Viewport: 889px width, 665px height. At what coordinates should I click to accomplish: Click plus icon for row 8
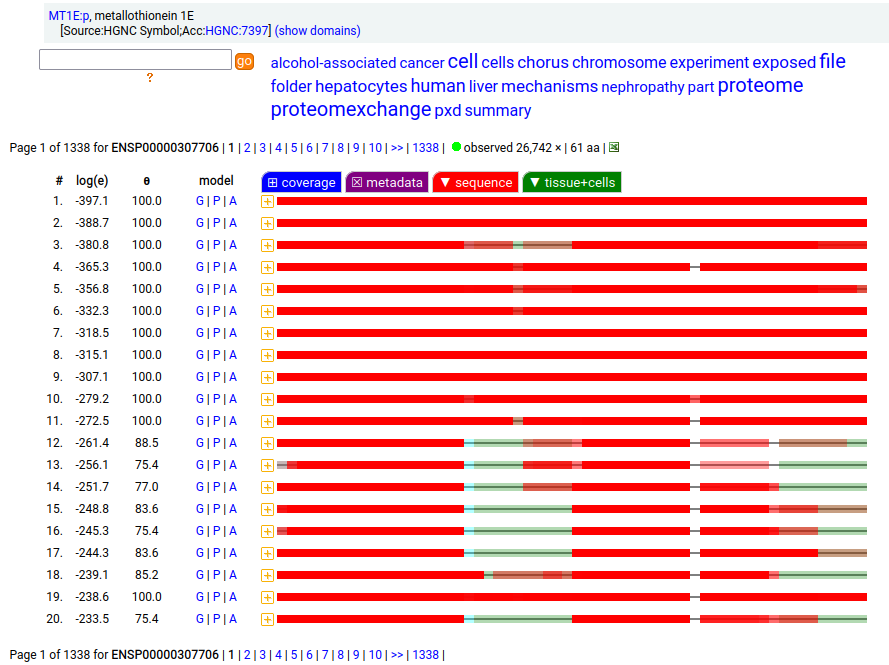(x=268, y=355)
